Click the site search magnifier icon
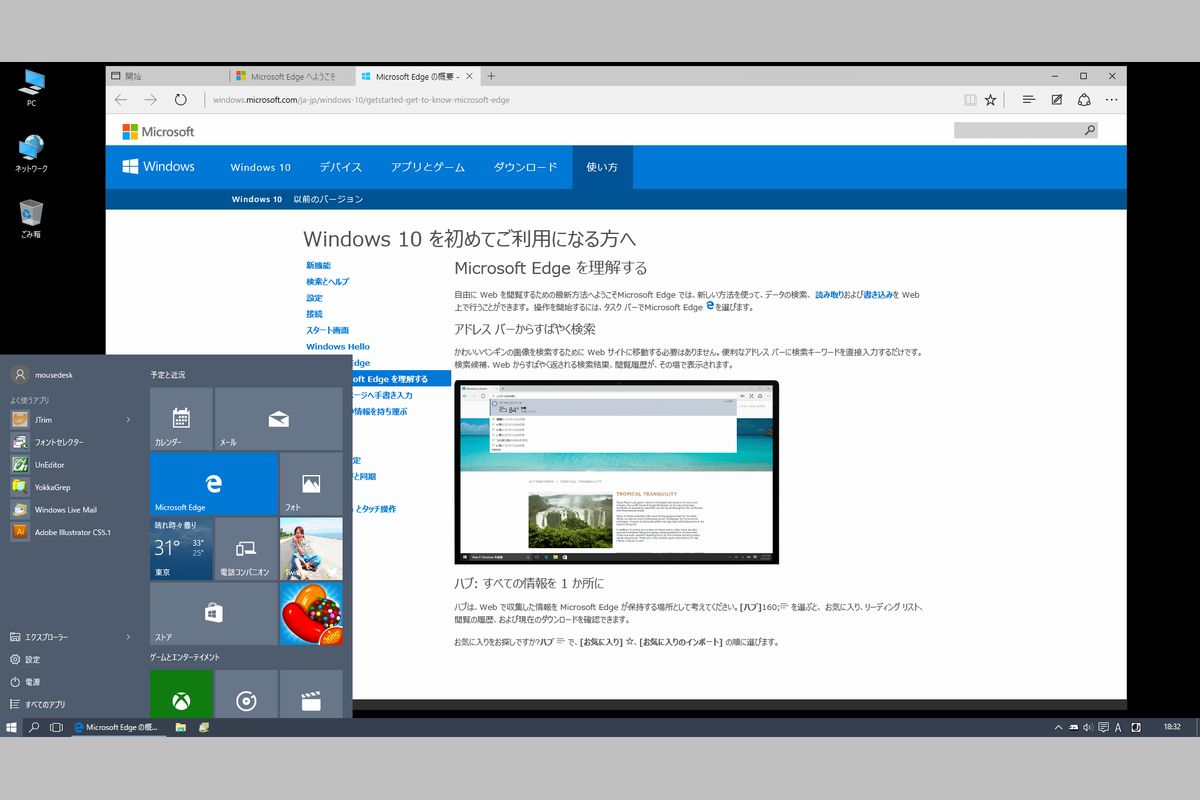Viewport: 1200px width, 800px height. (x=1090, y=131)
